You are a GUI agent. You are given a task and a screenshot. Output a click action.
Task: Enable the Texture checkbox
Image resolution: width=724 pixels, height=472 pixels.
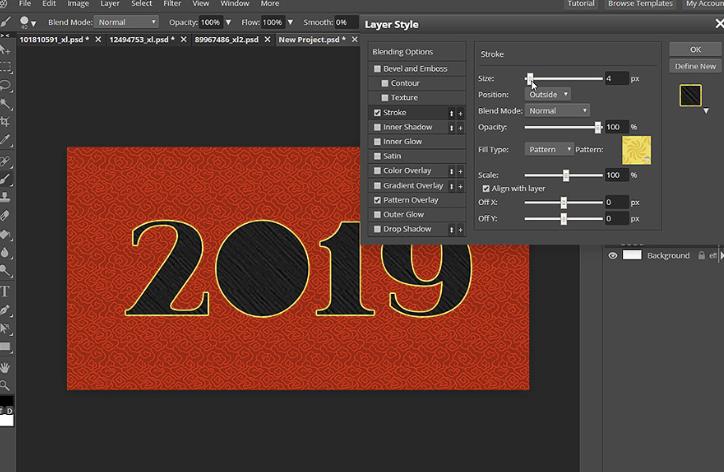point(385,98)
